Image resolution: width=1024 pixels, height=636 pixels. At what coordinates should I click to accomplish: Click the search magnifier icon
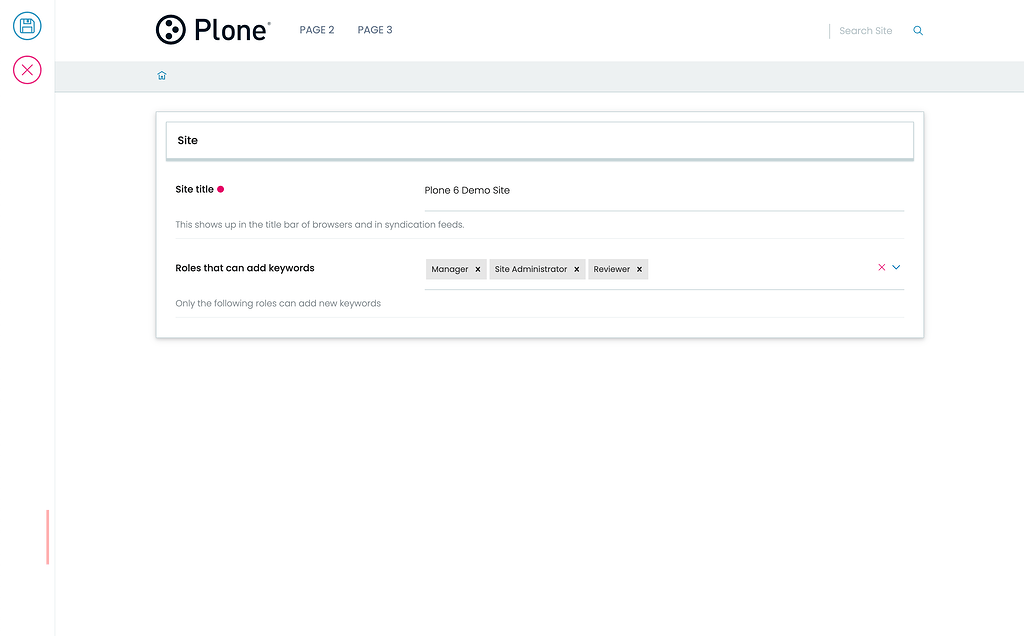(x=917, y=30)
